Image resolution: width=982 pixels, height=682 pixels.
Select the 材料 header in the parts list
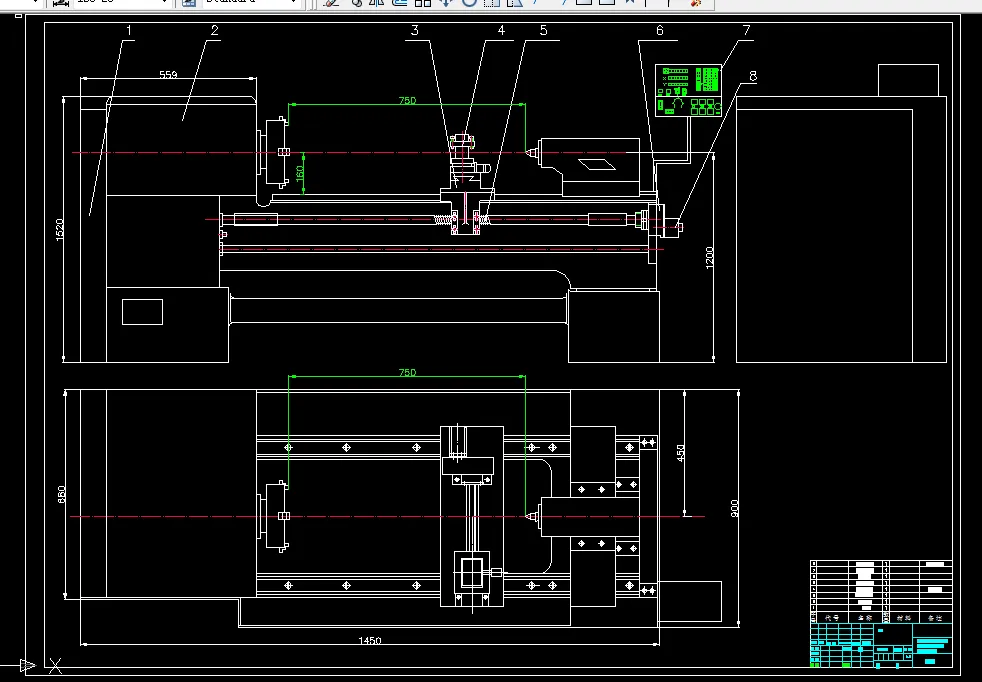[x=904, y=617]
